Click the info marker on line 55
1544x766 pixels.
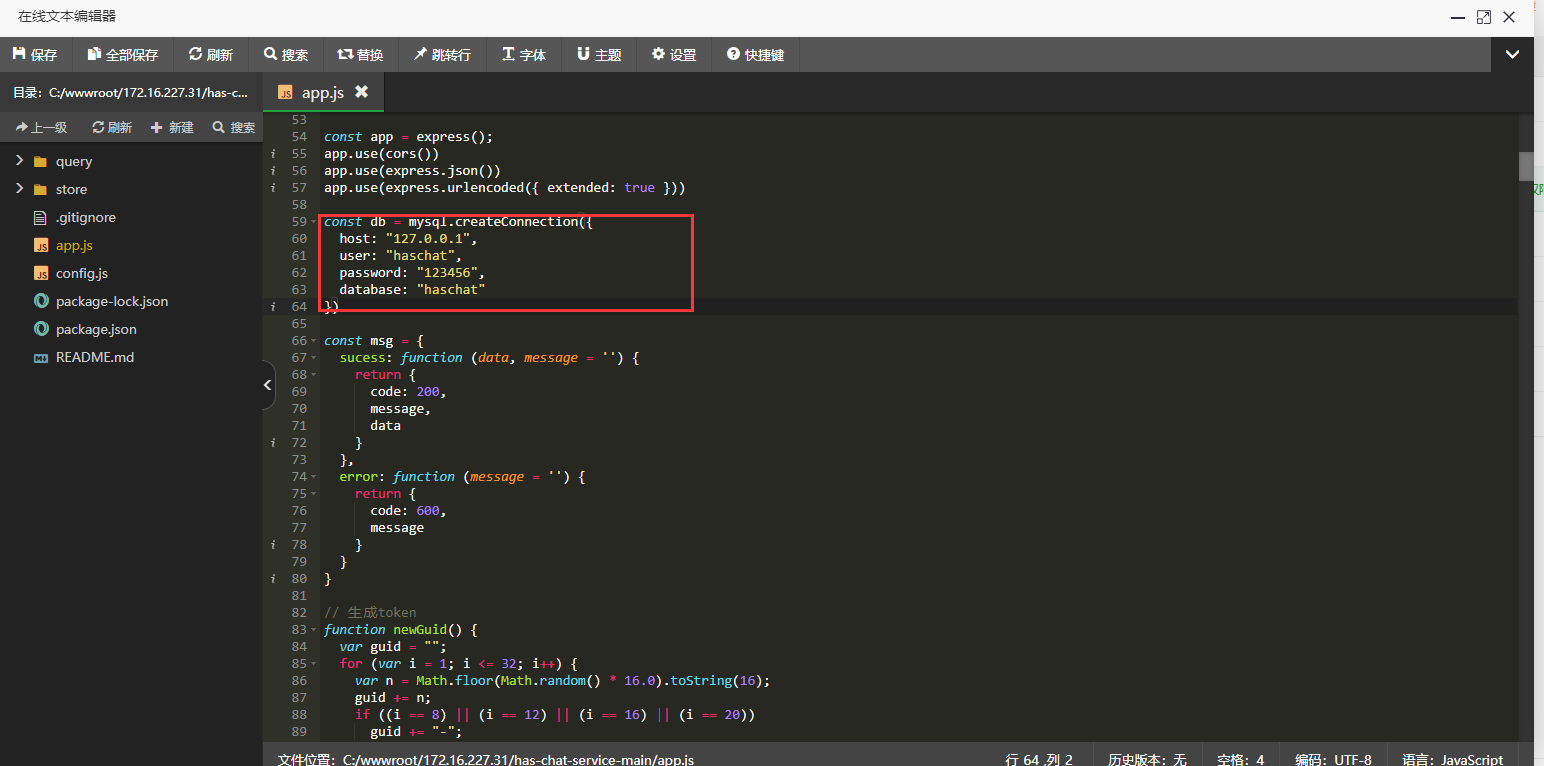click(273, 154)
